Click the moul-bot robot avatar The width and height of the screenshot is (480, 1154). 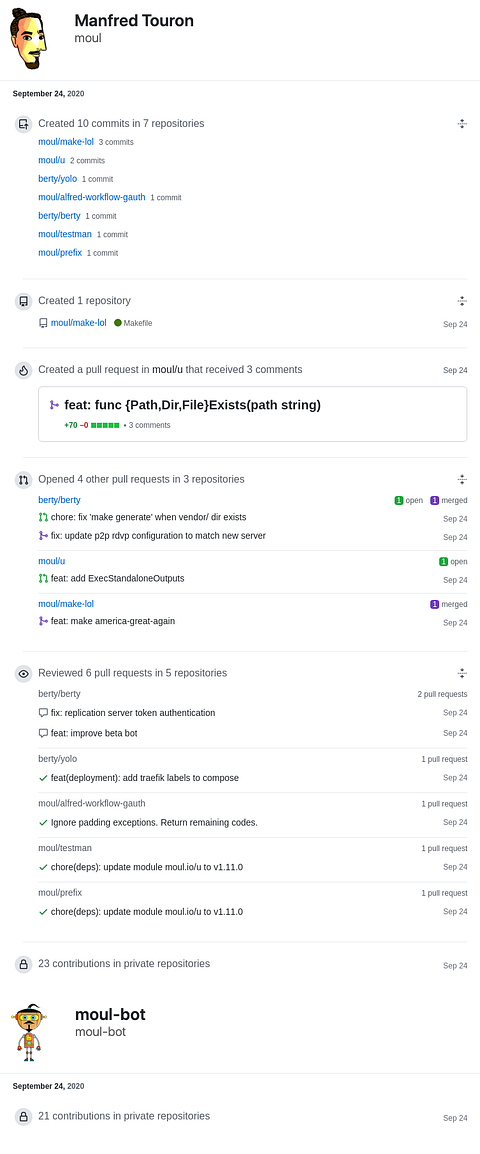pyautogui.click(x=29, y=1032)
